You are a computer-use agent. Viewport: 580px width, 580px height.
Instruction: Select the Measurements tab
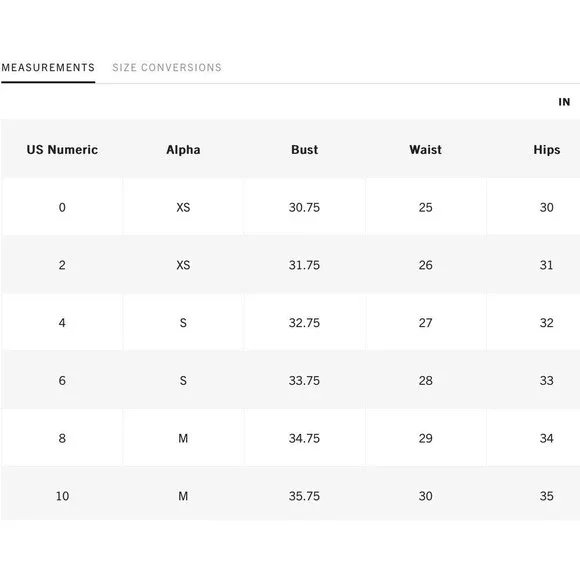(48, 67)
